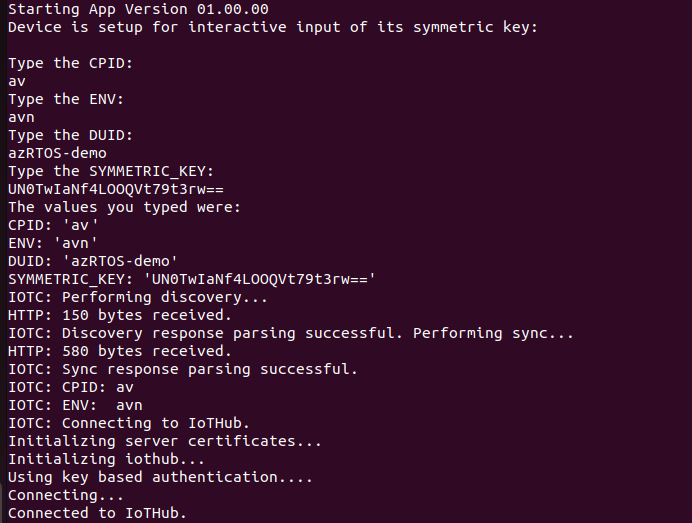
Task: Click the typed 'azRTOS-demo' input line
Action: click(x=57, y=153)
